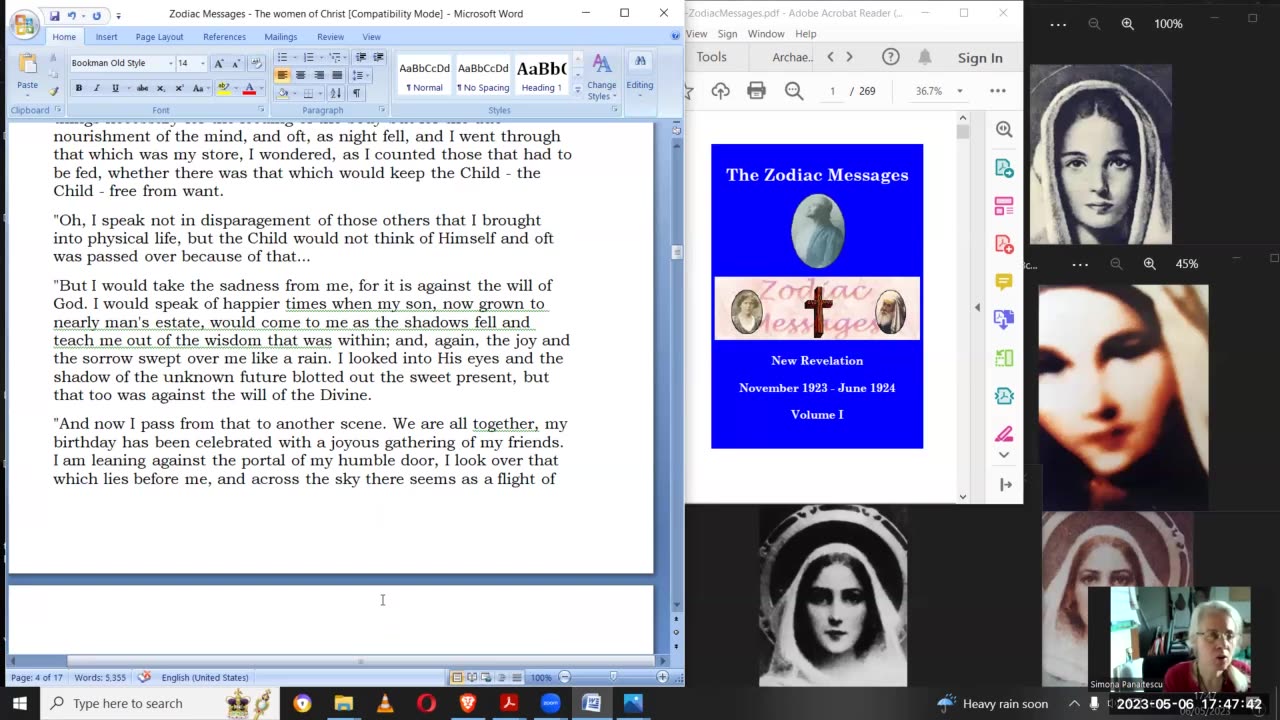
Task: Sort the selected text
Action: pos(336,92)
